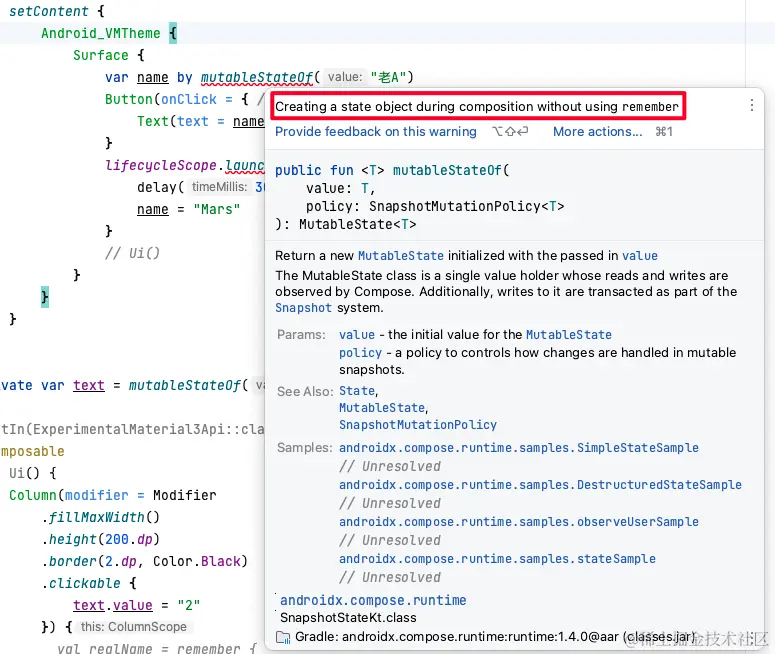Click the 'value:' inlay hint in the var name line
The height and width of the screenshot is (654, 775).
(345, 77)
